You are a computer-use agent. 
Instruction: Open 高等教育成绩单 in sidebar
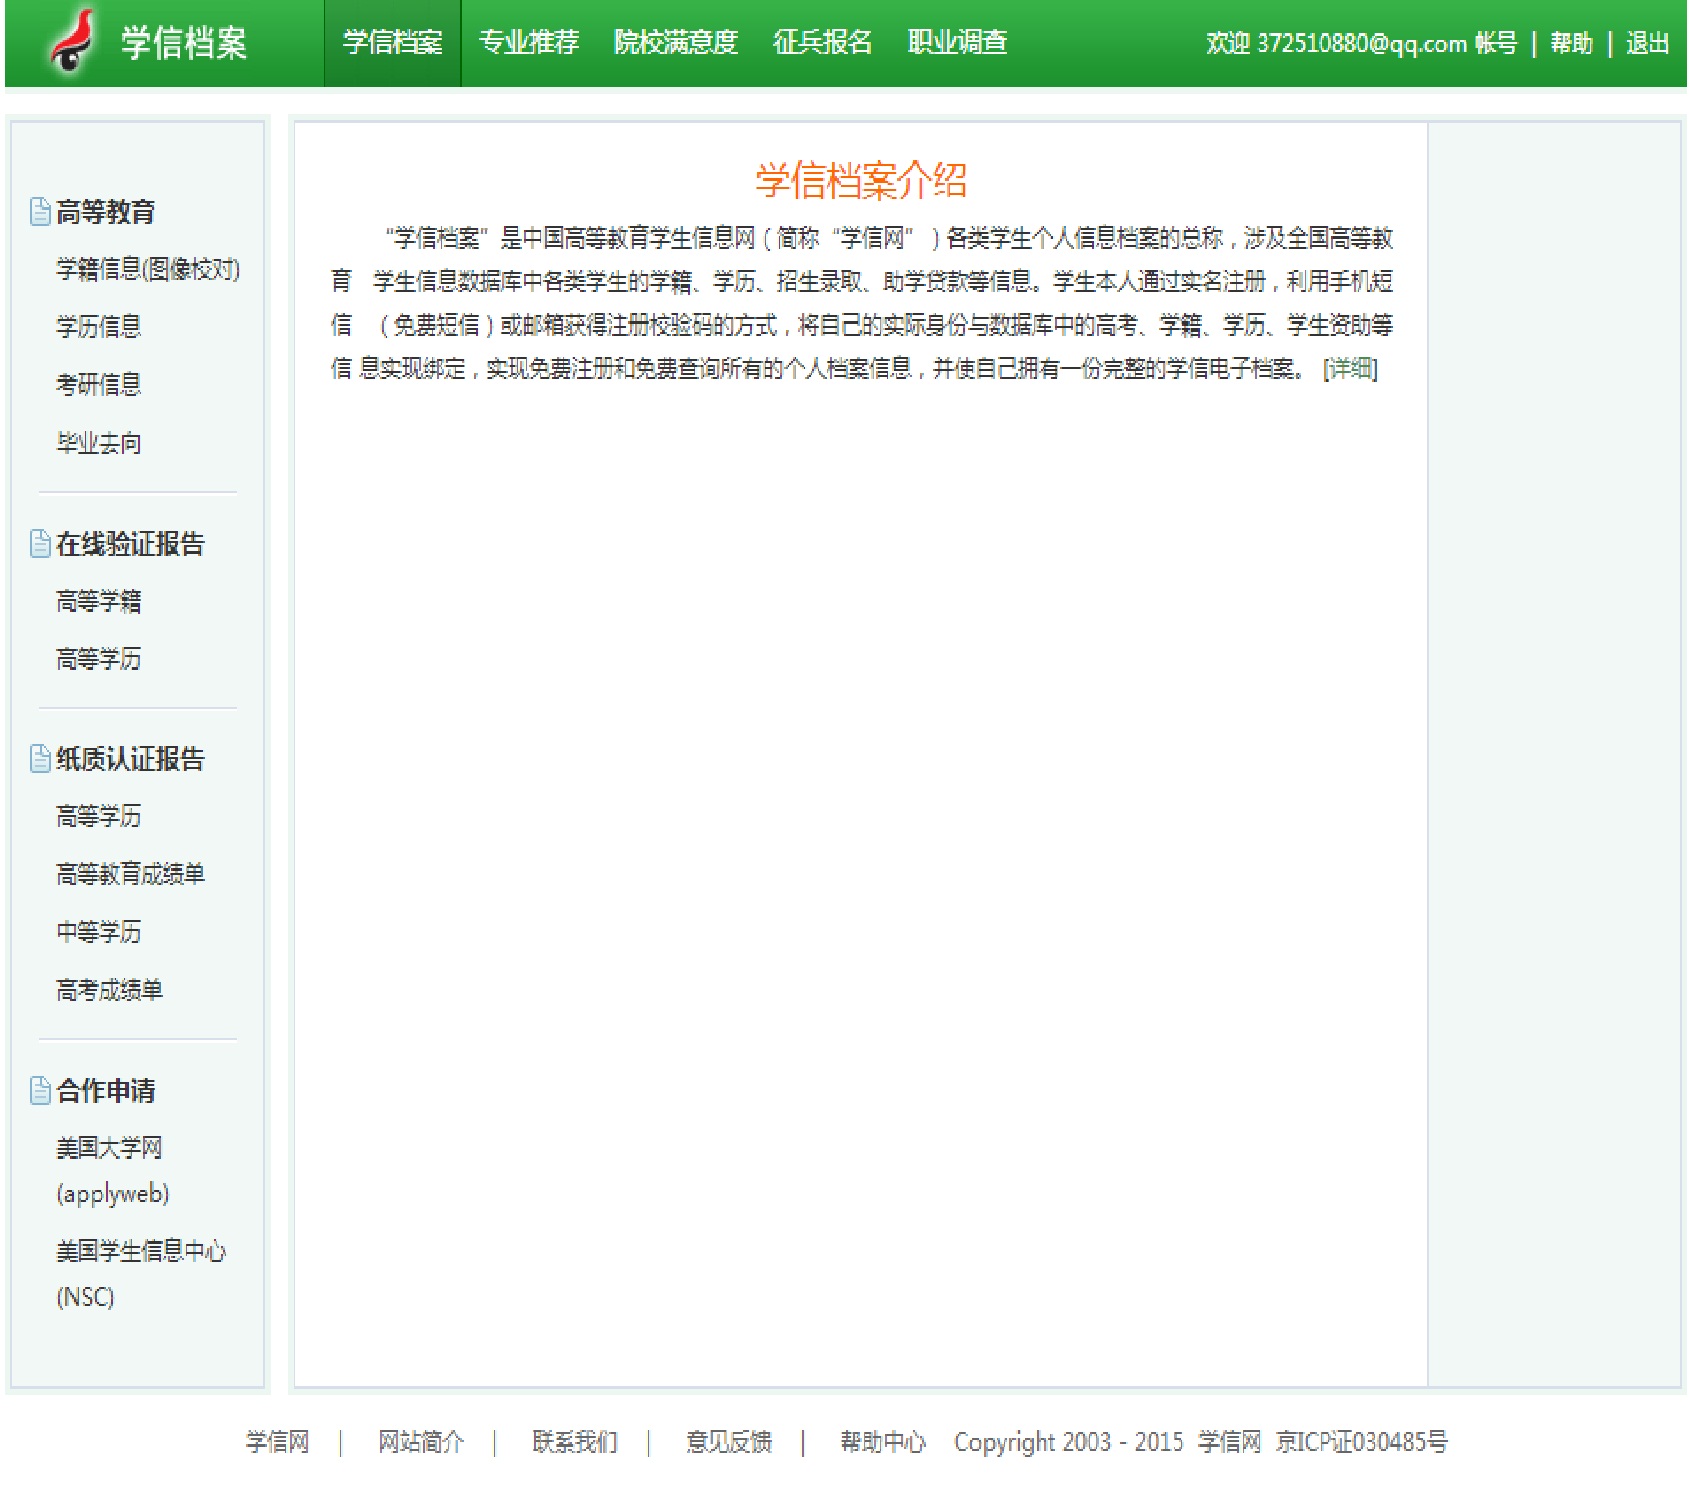click(x=130, y=874)
